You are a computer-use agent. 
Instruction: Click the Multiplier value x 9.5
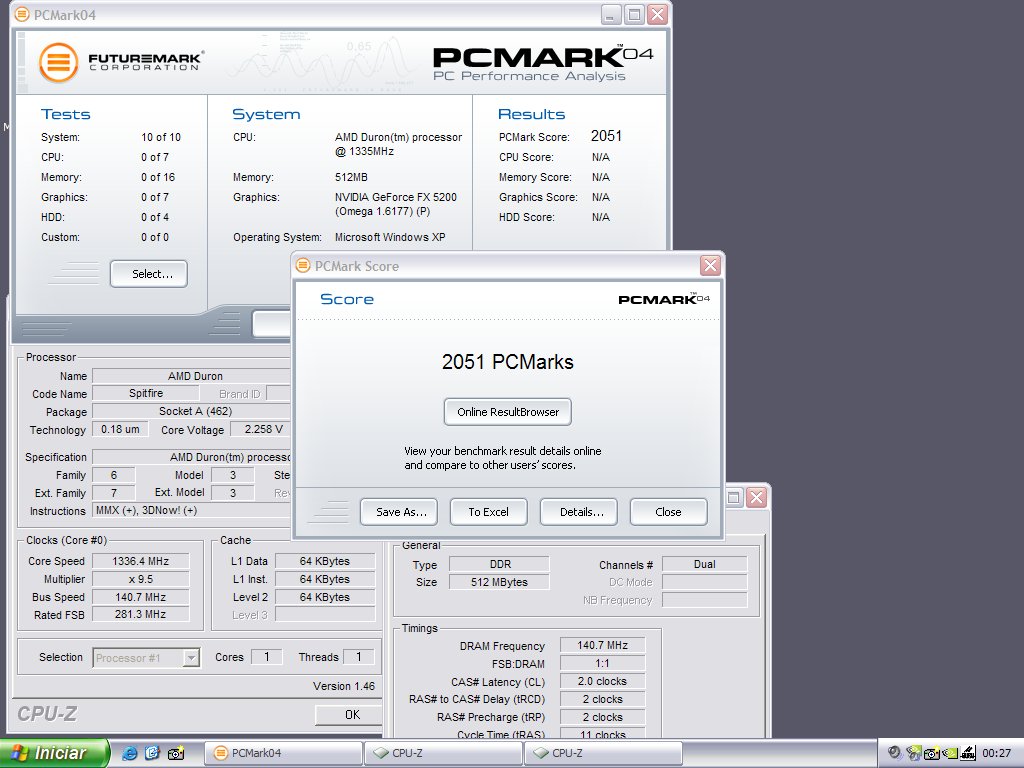(x=140, y=579)
